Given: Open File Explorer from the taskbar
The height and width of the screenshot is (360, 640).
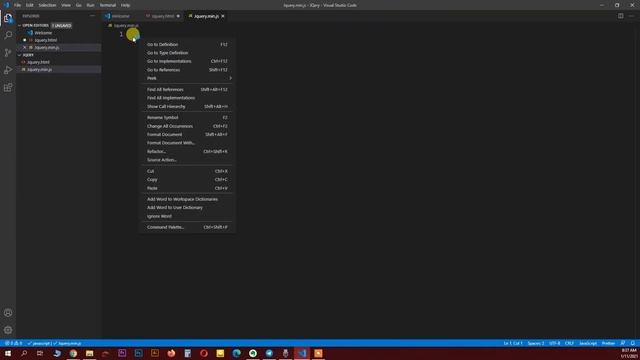Looking at the screenshot, I should (x=89, y=353).
